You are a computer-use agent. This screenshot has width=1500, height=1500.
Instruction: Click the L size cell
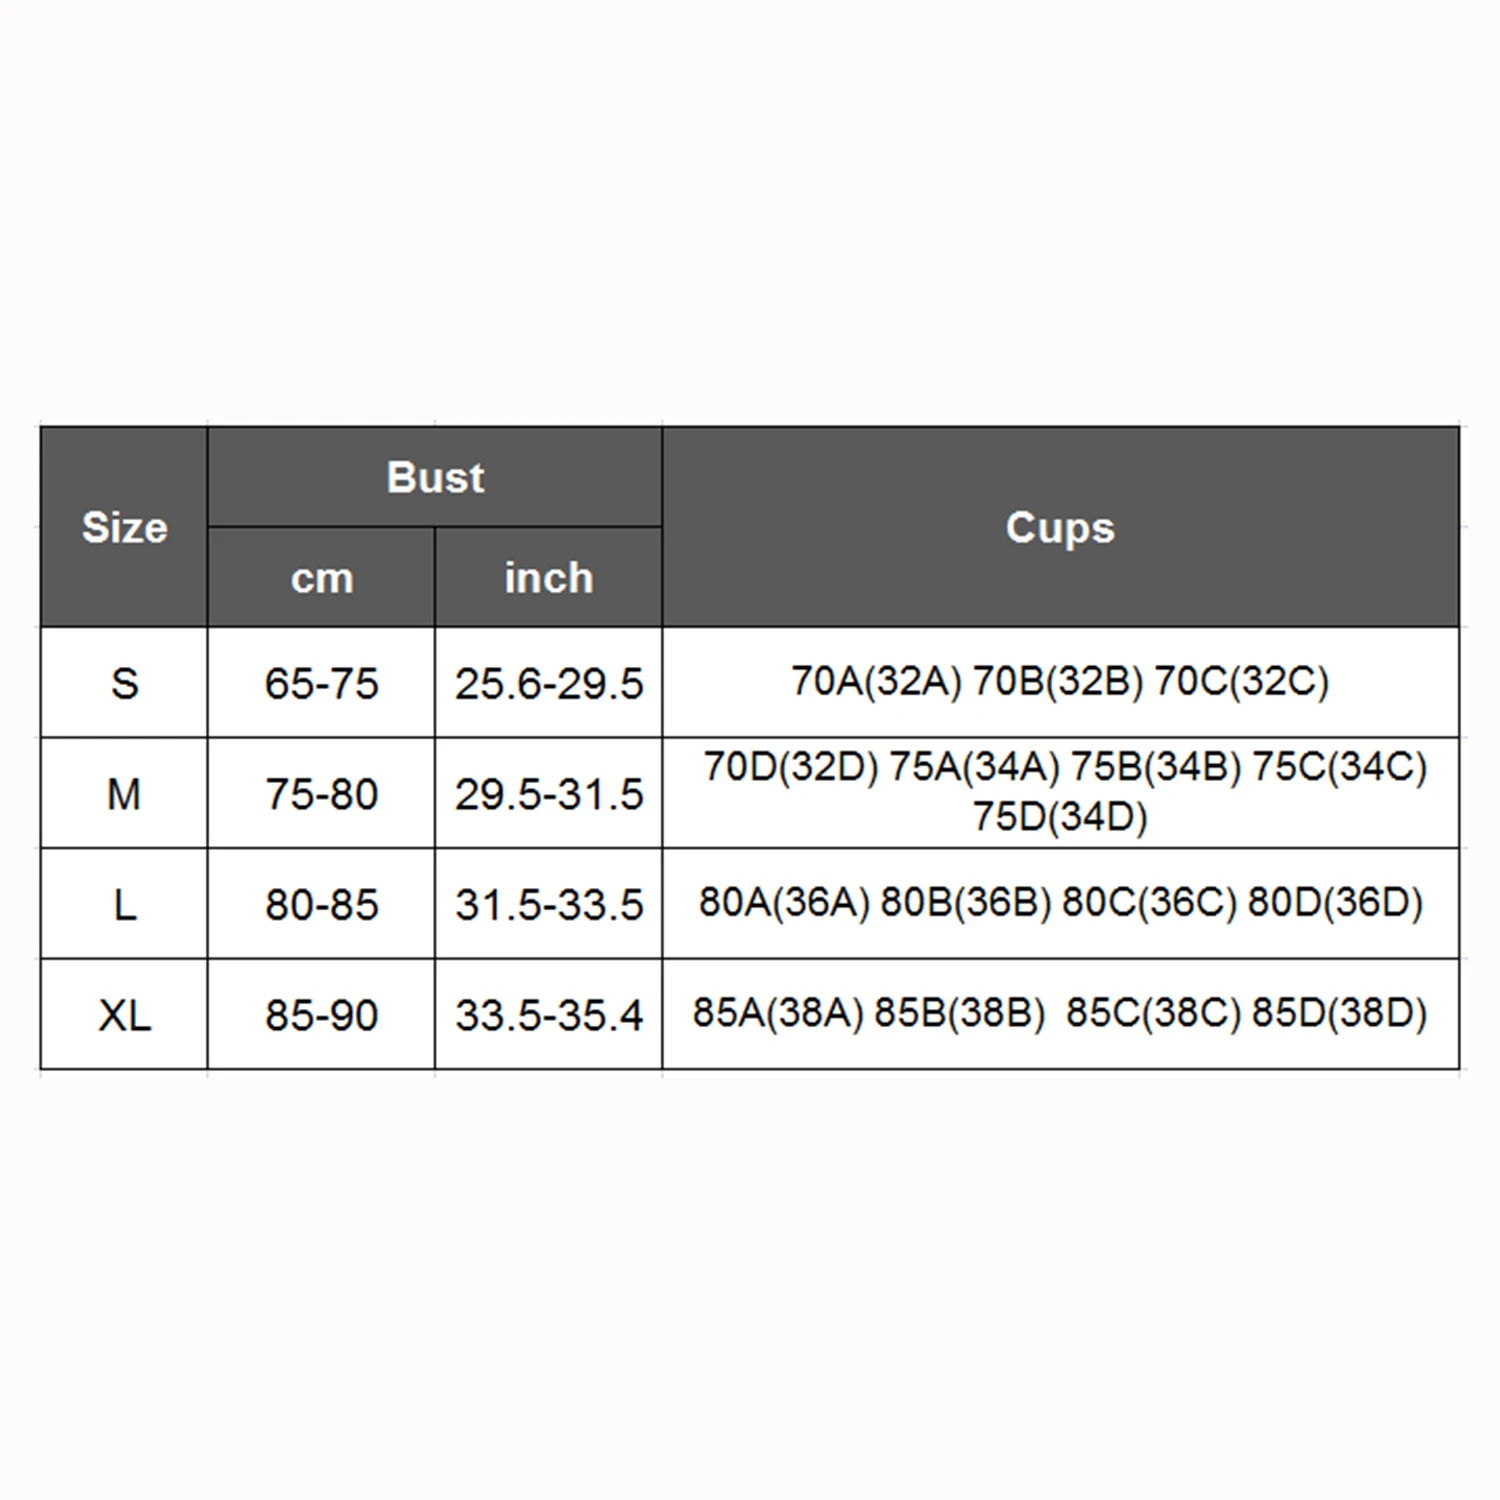(124, 904)
